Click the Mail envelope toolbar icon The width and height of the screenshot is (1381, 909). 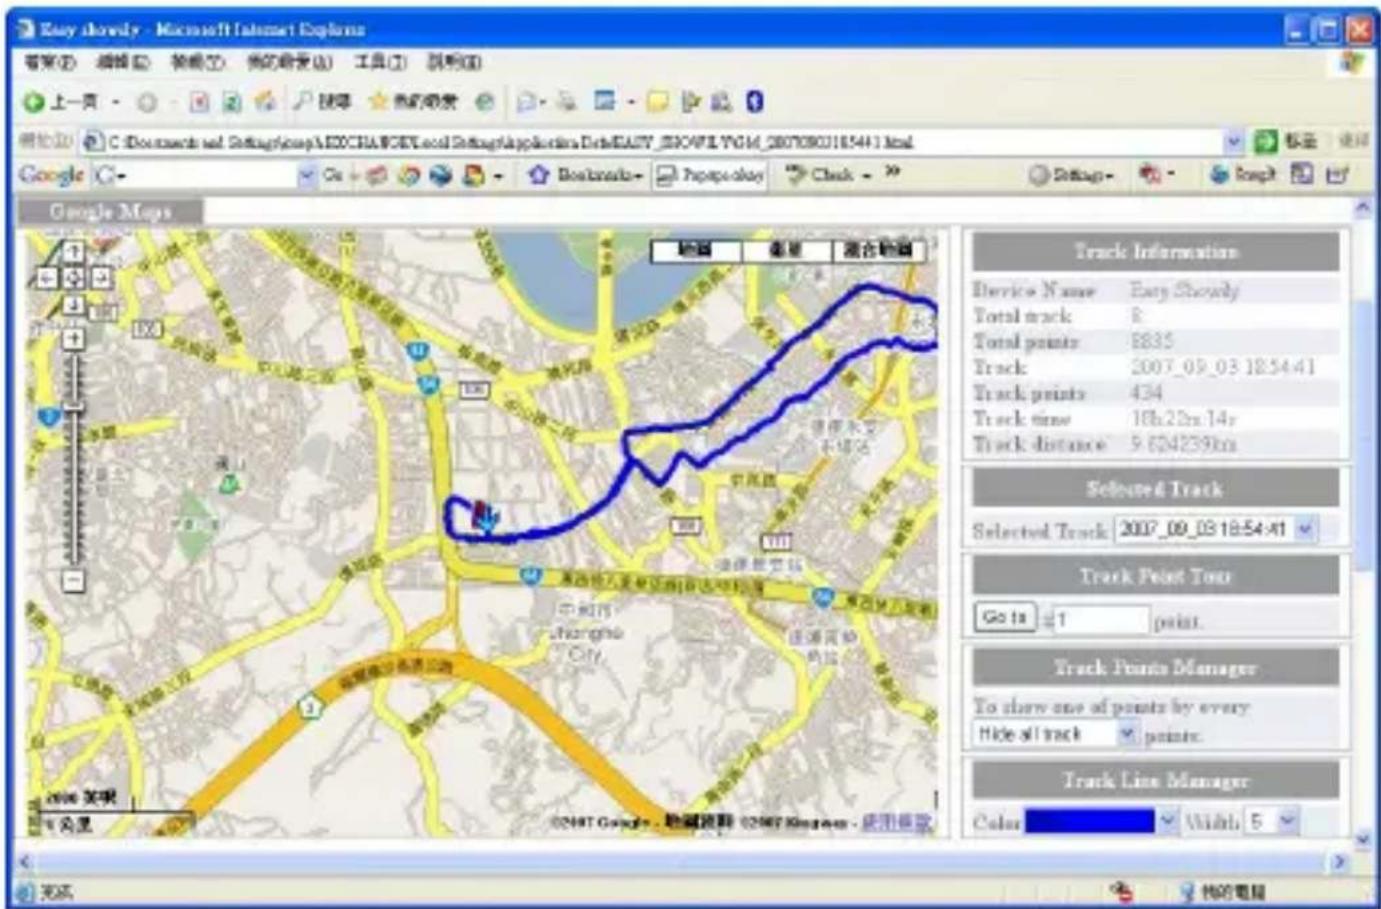coord(526,102)
